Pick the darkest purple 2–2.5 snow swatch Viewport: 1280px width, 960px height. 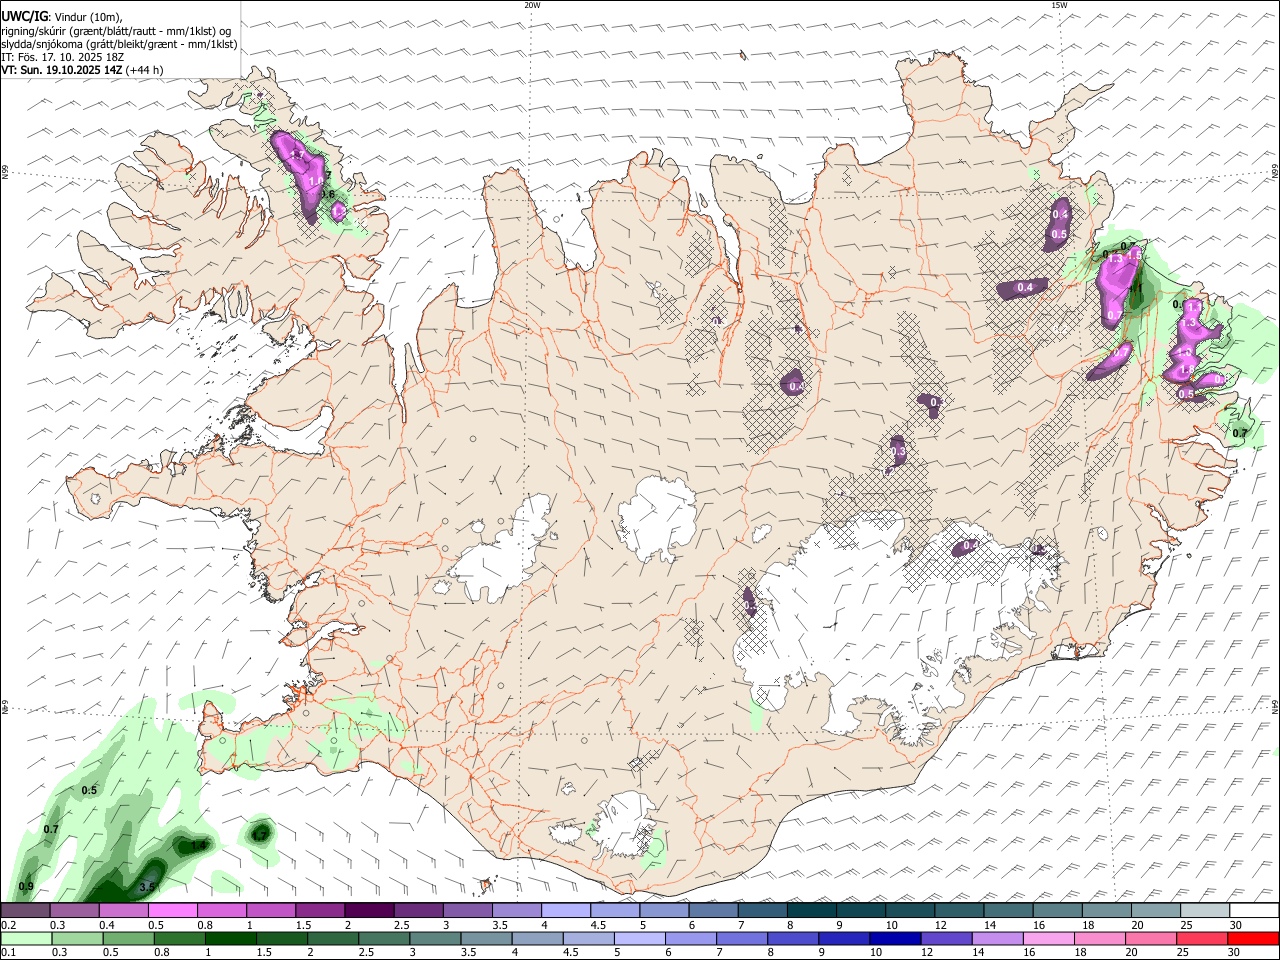point(369,911)
